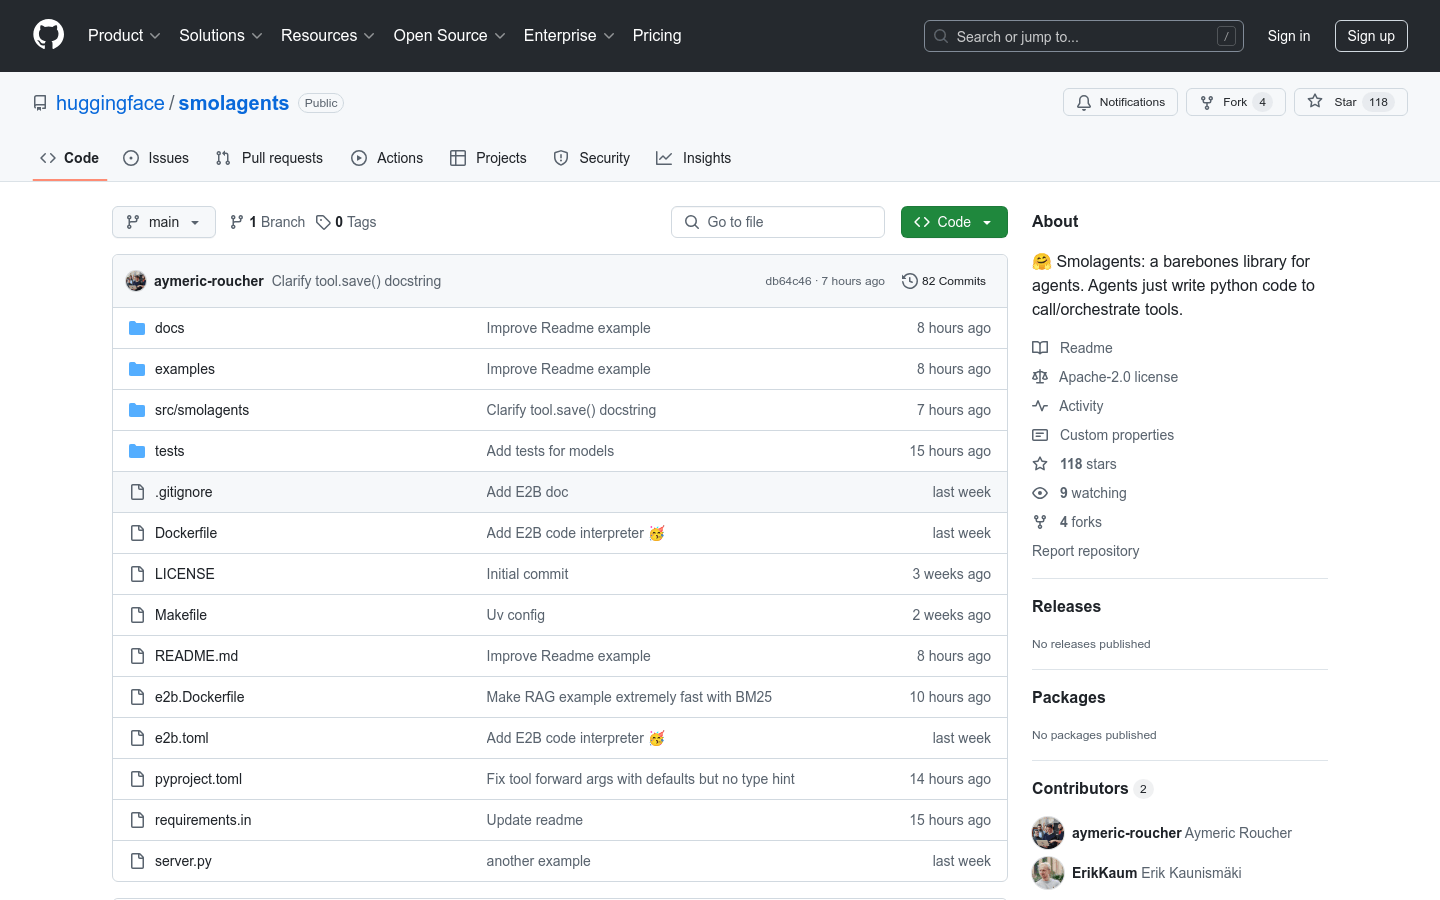Click the fork icon in Fork button
This screenshot has height=900, width=1440.
(x=1207, y=102)
